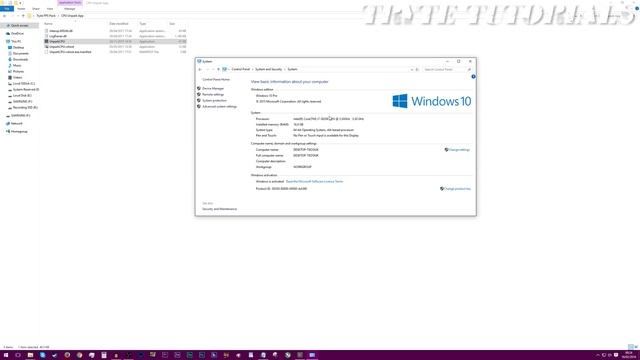Image resolution: width=640 pixels, height=360 pixels.
Task: Click back arrow in File Explorer
Action: point(4,16)
